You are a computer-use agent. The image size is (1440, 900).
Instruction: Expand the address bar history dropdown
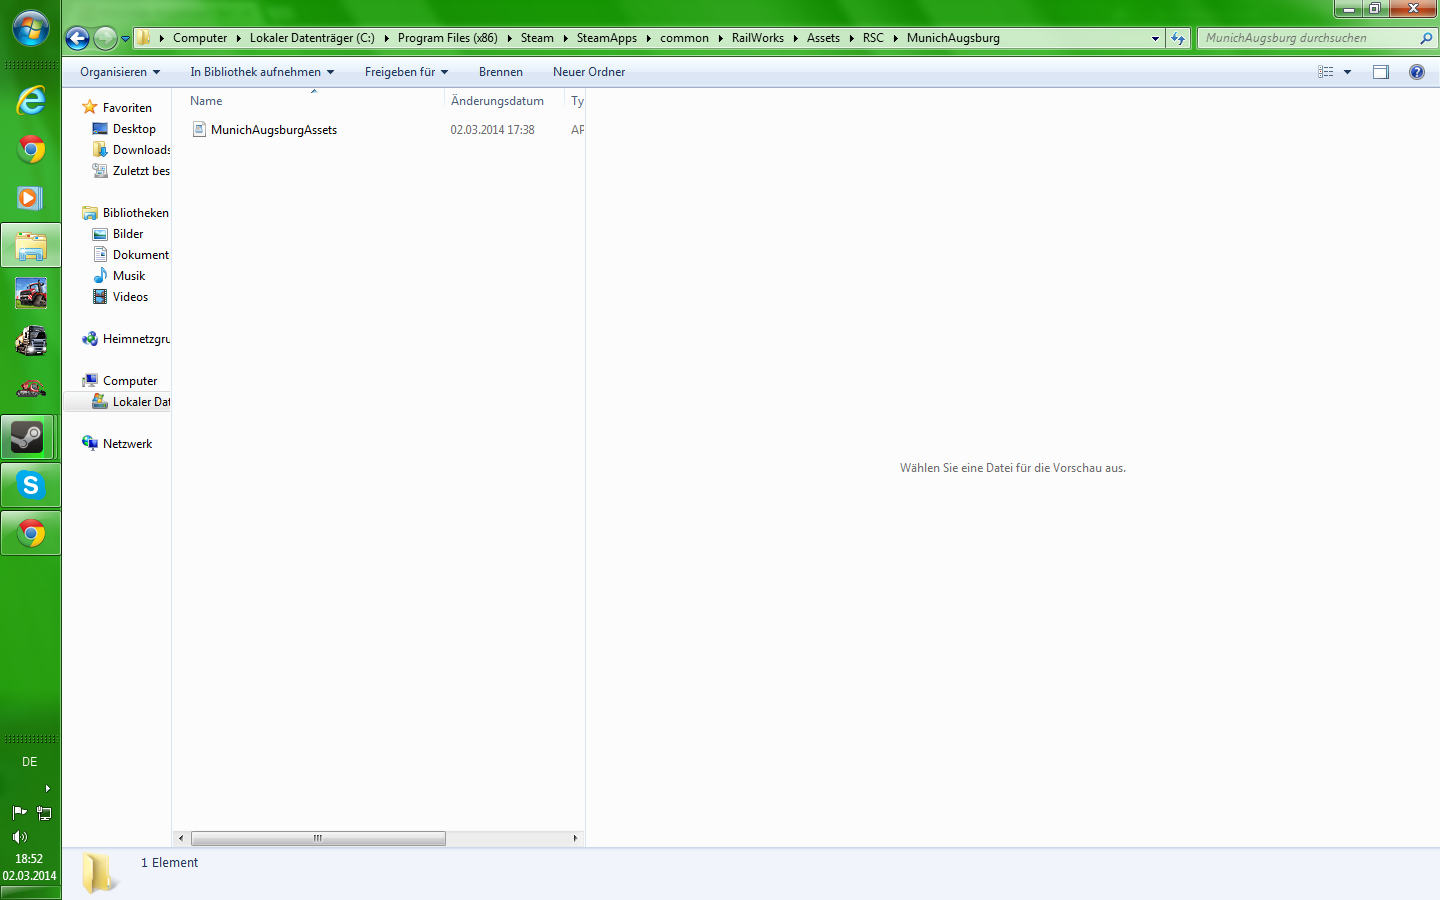click(1155, 38)
